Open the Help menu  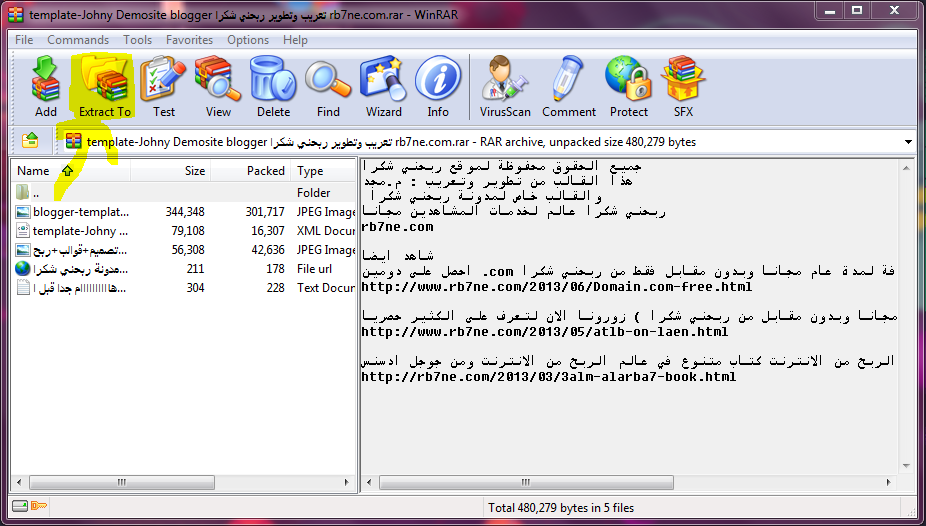click(295, 40)
